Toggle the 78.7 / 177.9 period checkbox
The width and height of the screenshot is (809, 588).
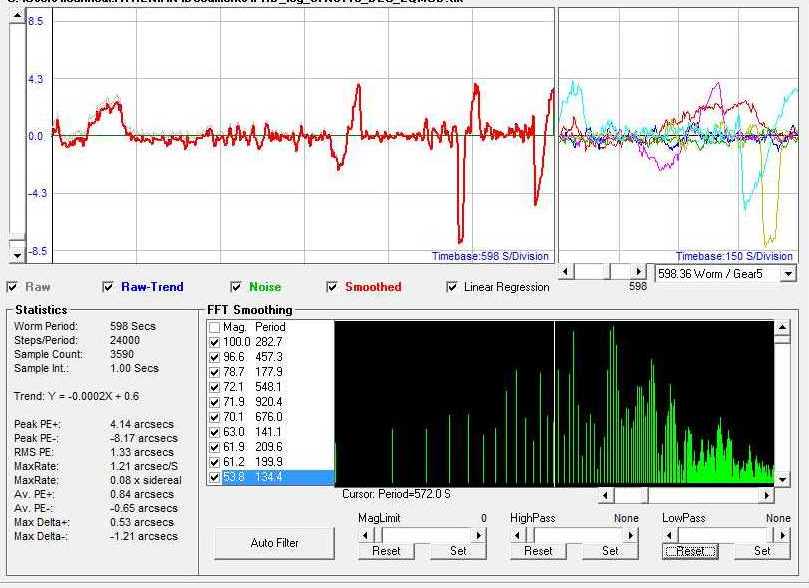click(x=215, y=372)
